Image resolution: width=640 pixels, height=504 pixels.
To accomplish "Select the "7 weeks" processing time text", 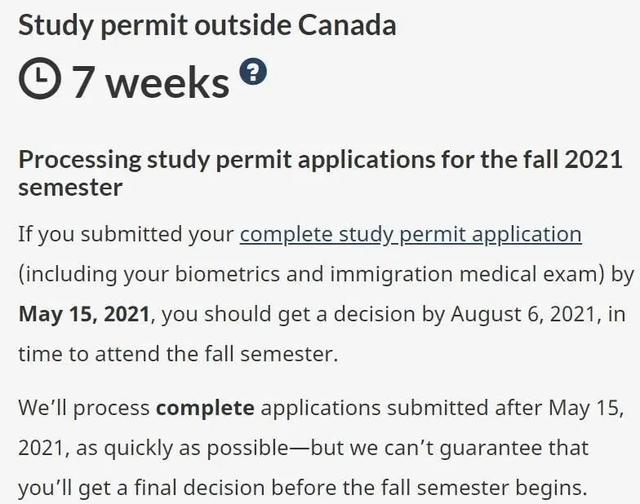I will (150, 81).
